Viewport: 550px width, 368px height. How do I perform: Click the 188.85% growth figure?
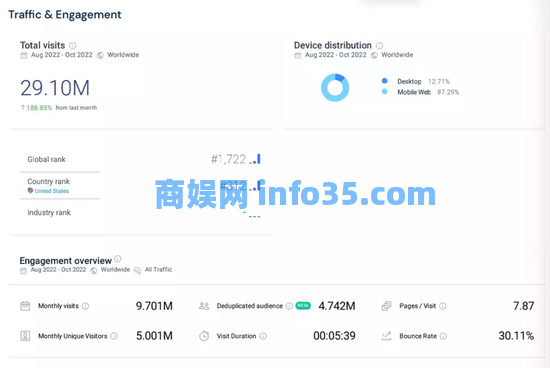(39, 108)
